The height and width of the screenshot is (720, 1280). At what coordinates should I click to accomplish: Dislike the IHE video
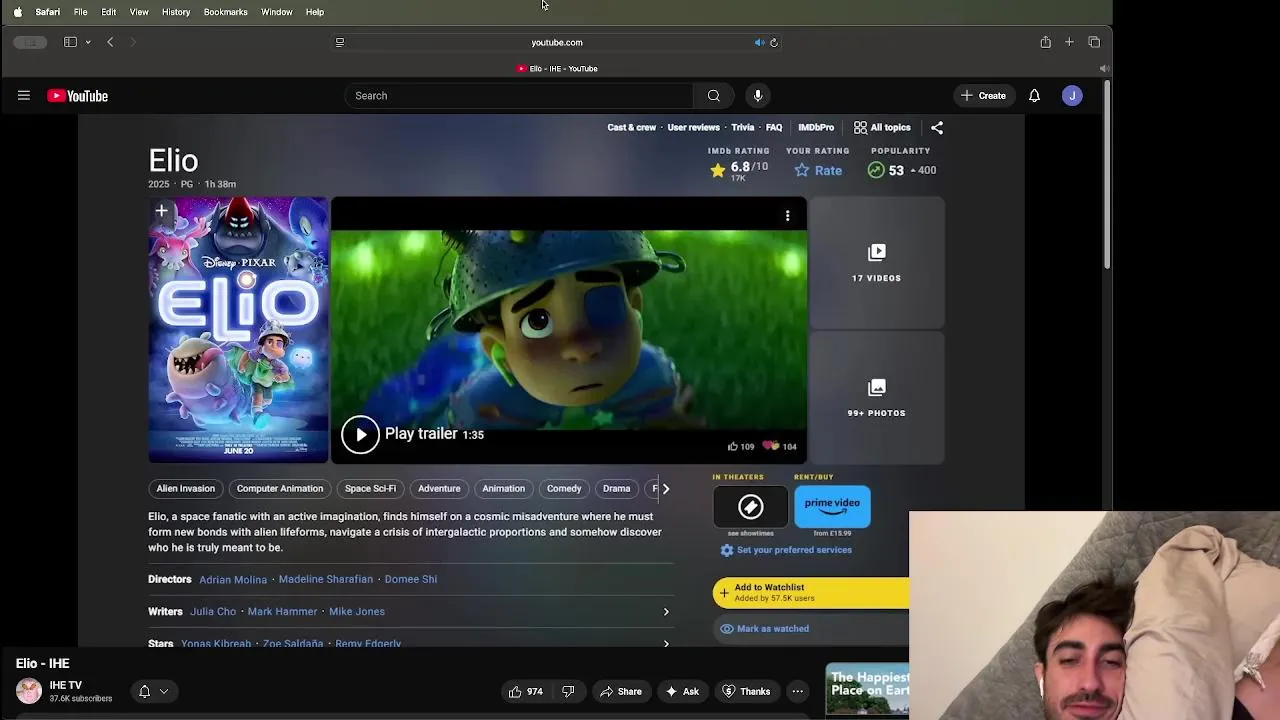(568, 691)
